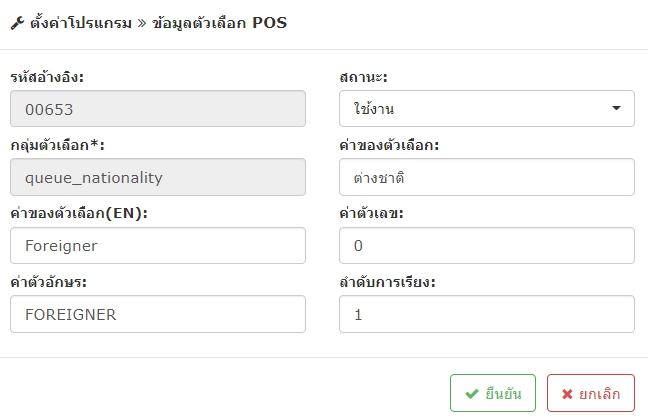Viewport: 648px width, 420px height.
Task: Click the queue_nationality group field
Action: point(158,177)
